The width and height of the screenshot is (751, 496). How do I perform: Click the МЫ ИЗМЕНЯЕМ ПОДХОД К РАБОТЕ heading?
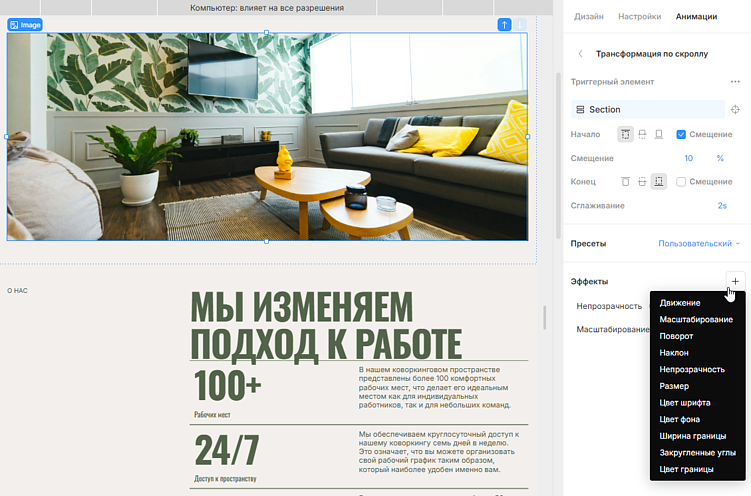tap(326, 325)
